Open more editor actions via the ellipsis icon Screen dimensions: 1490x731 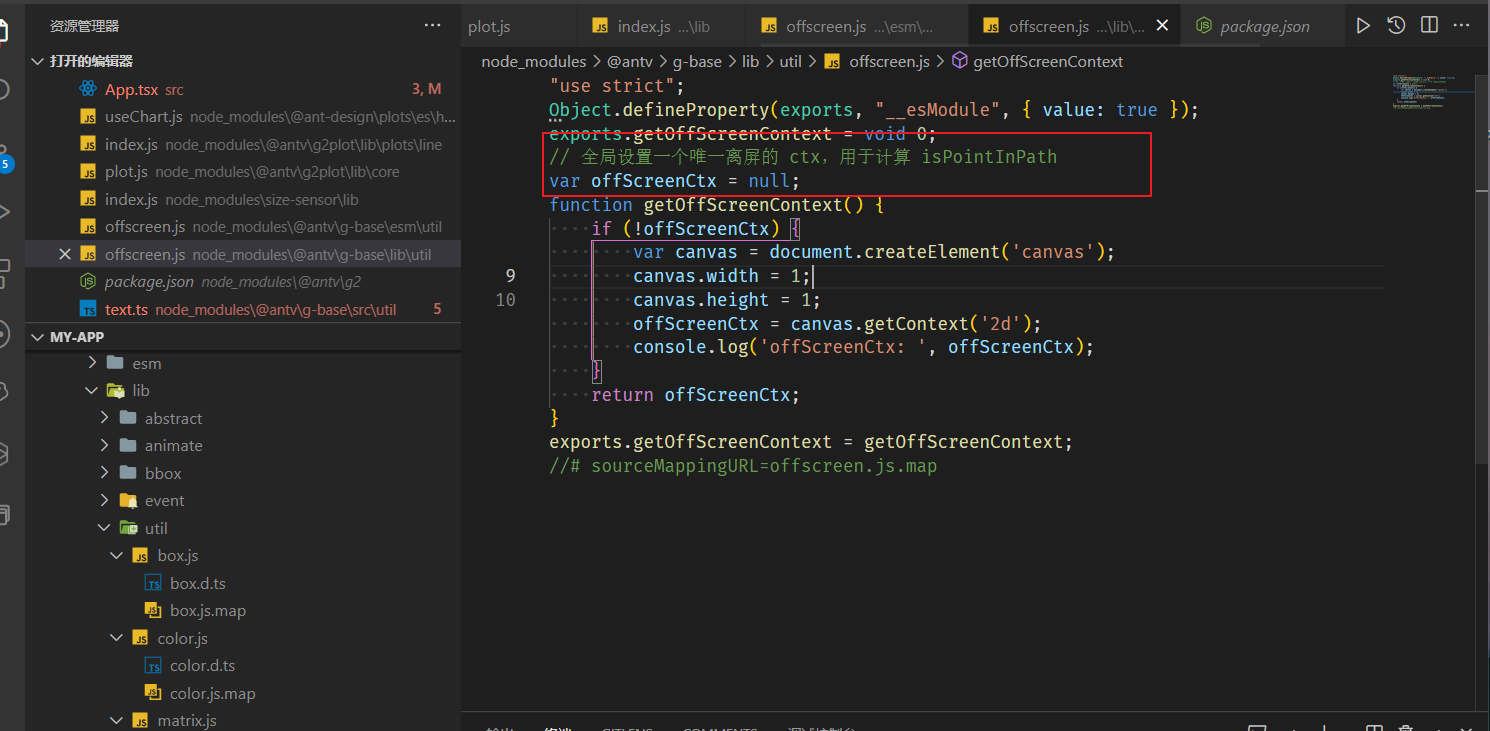(x=1460, y=25)
